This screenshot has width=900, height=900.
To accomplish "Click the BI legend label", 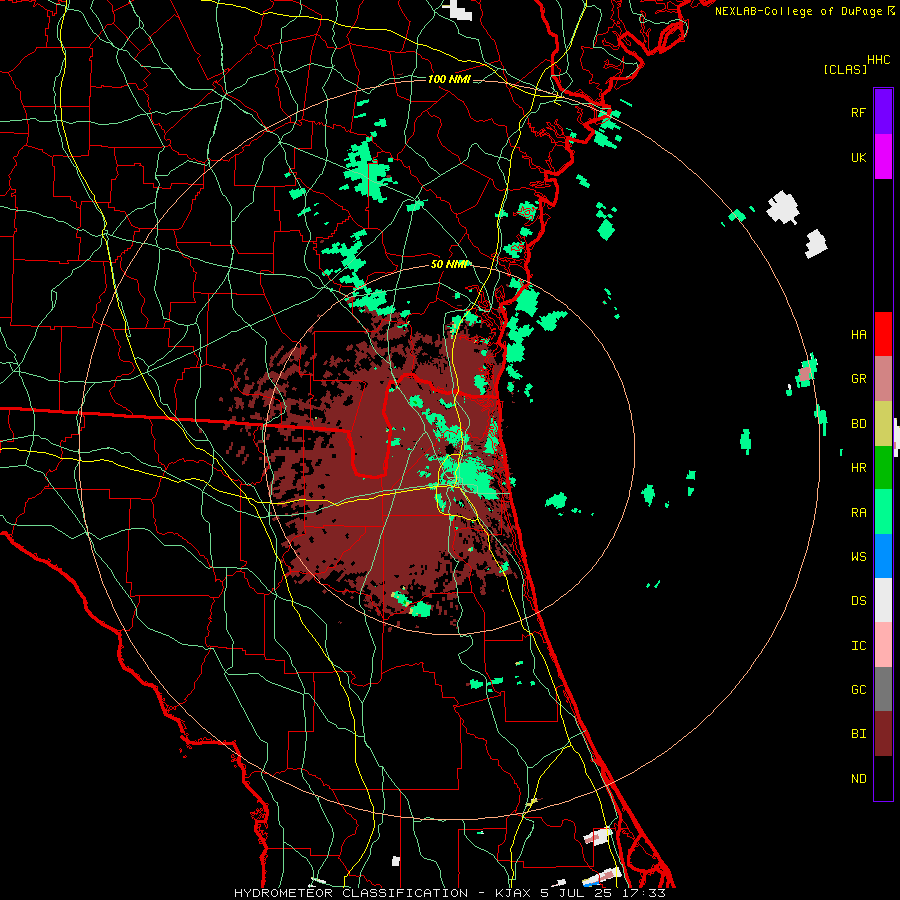I will coord(859,734).
